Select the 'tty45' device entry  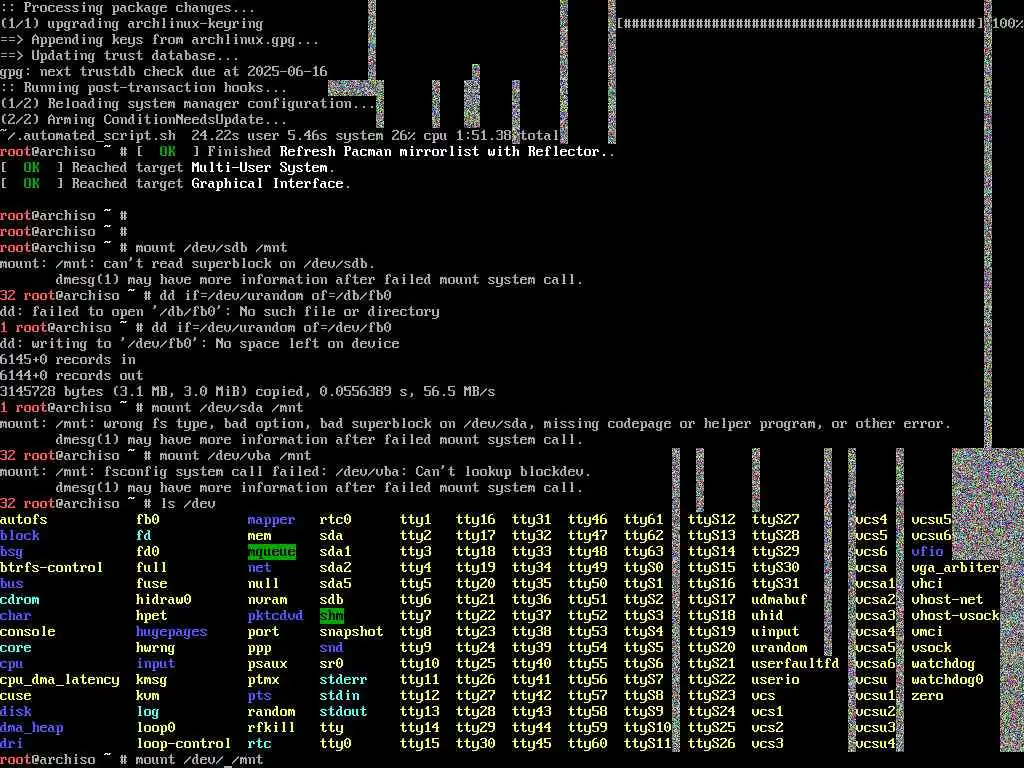click(532, 744)
